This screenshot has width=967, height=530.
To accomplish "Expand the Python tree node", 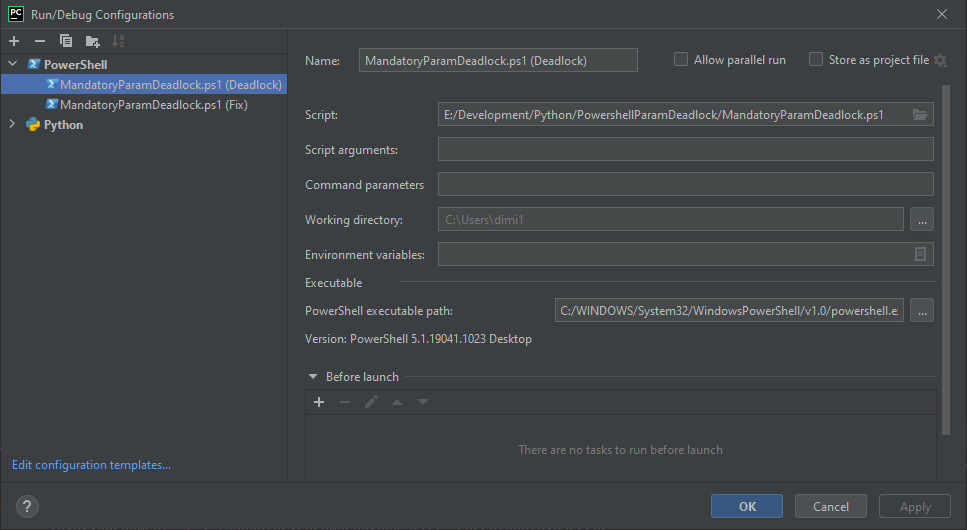I will pos(12,124).
